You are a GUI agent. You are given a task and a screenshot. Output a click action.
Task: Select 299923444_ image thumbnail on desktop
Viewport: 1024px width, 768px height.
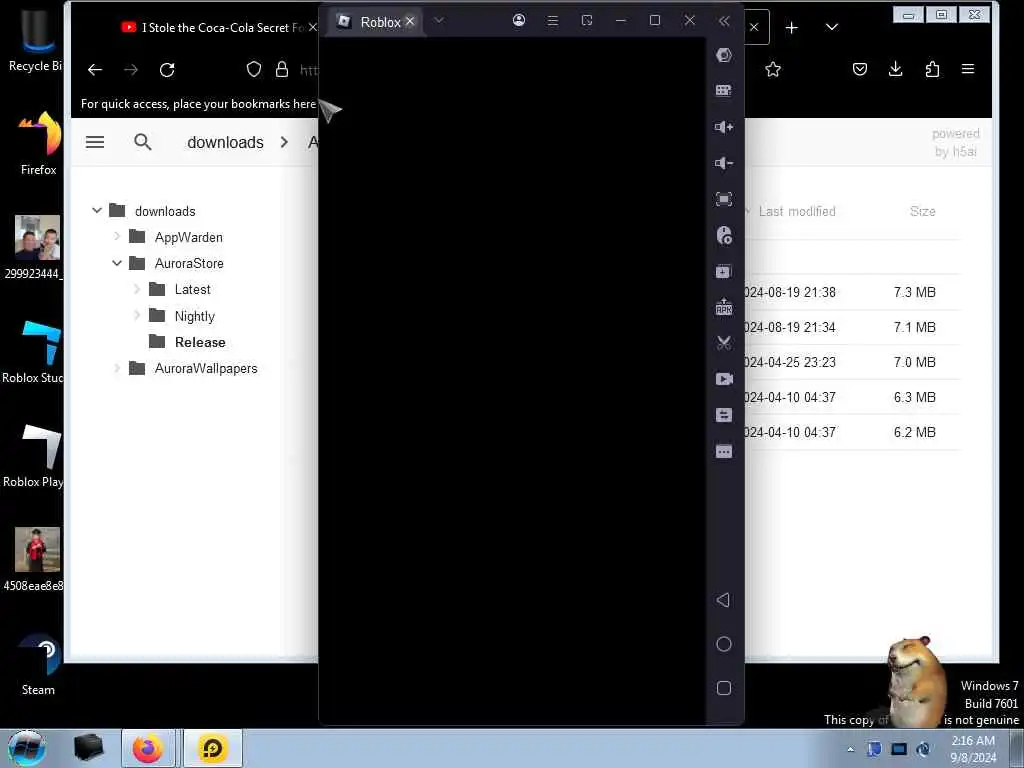(37, 247)
